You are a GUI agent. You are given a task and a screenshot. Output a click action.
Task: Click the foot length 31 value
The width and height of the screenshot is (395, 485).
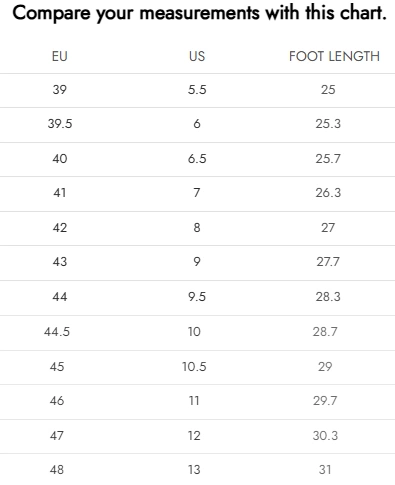[x=325, y=470]
